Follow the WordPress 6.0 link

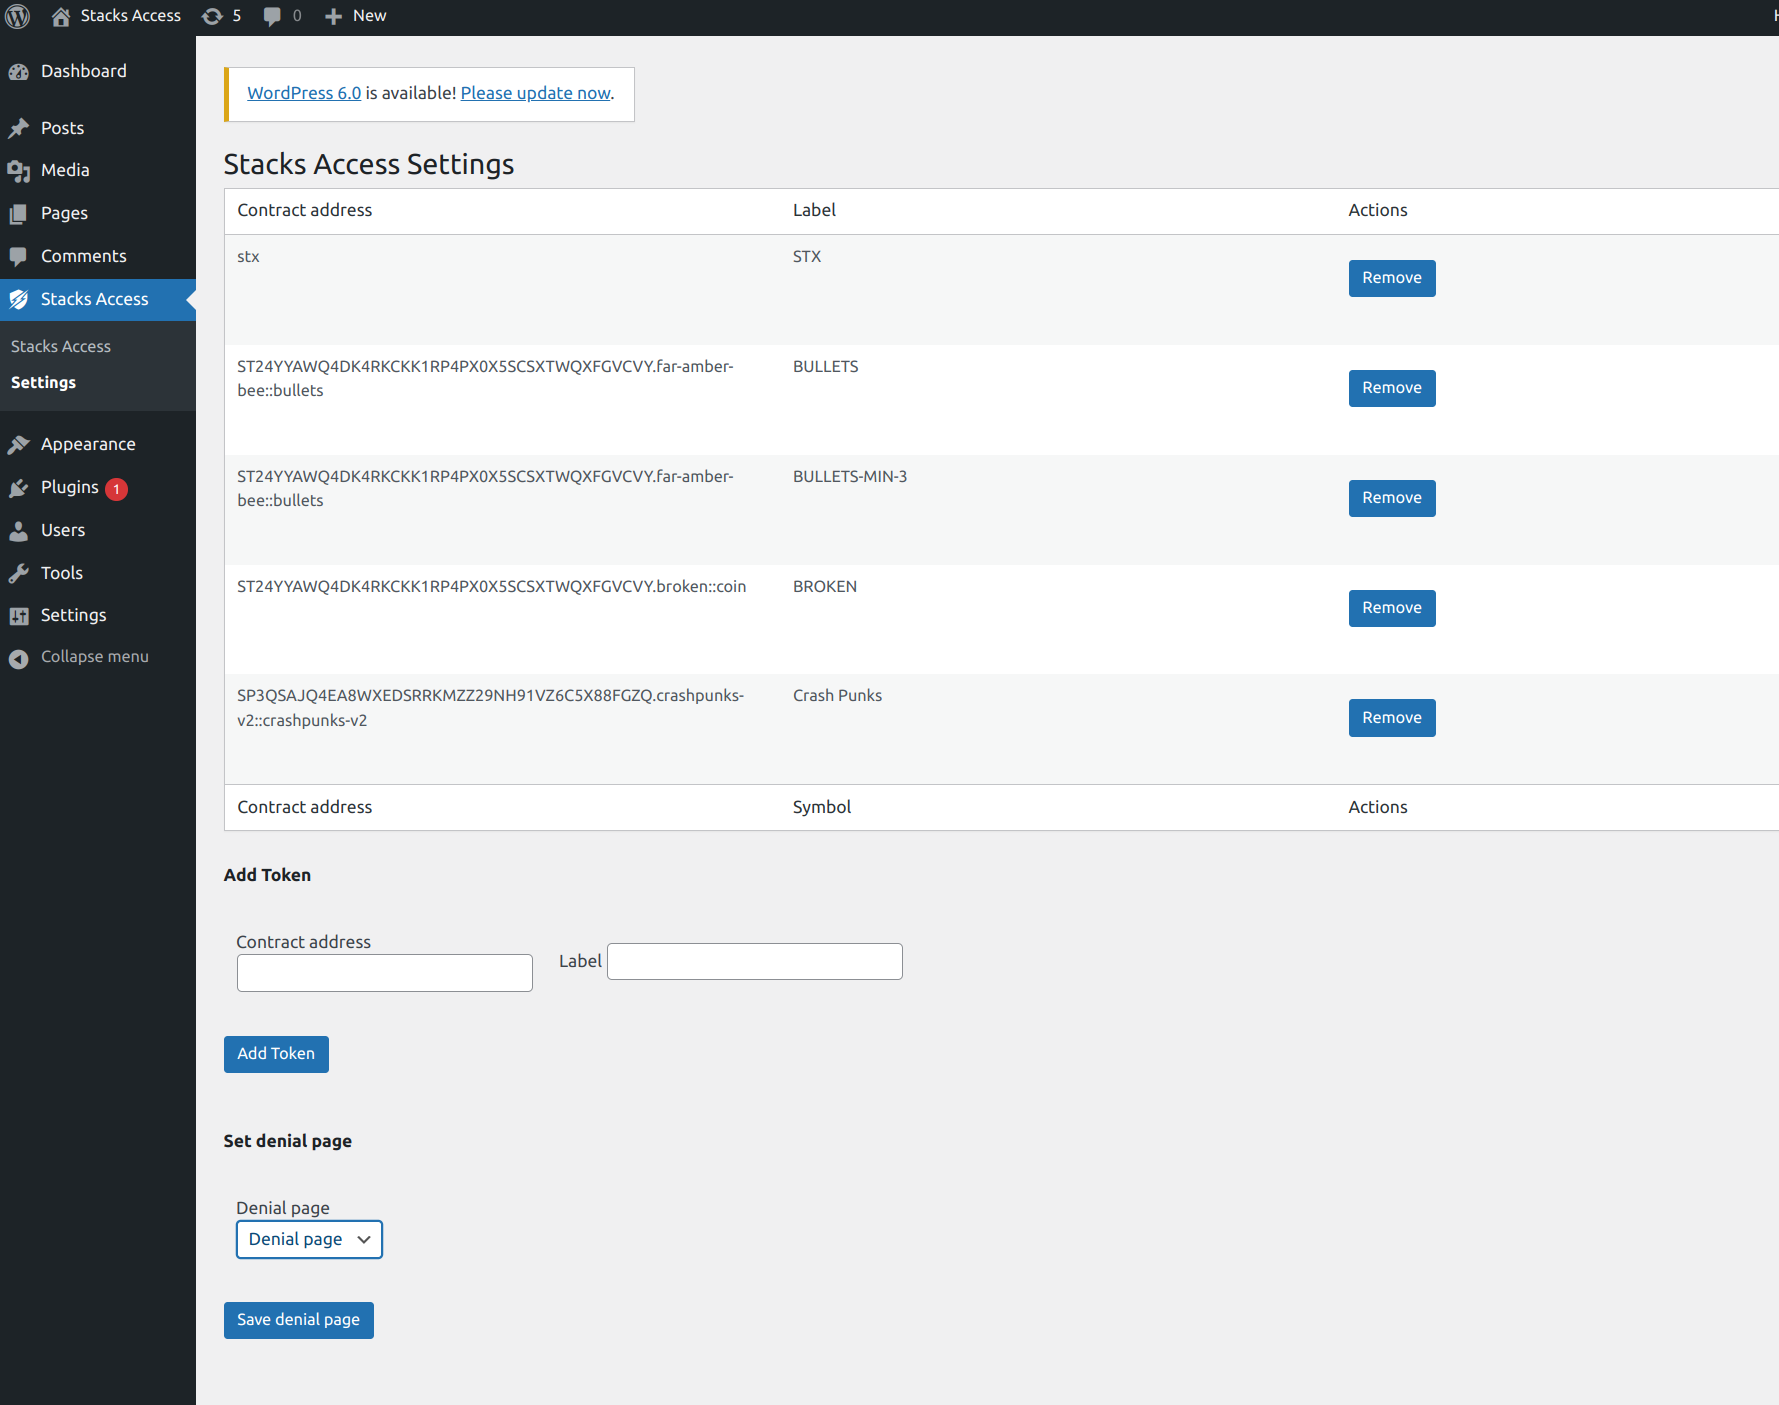(x=304, y=93)
